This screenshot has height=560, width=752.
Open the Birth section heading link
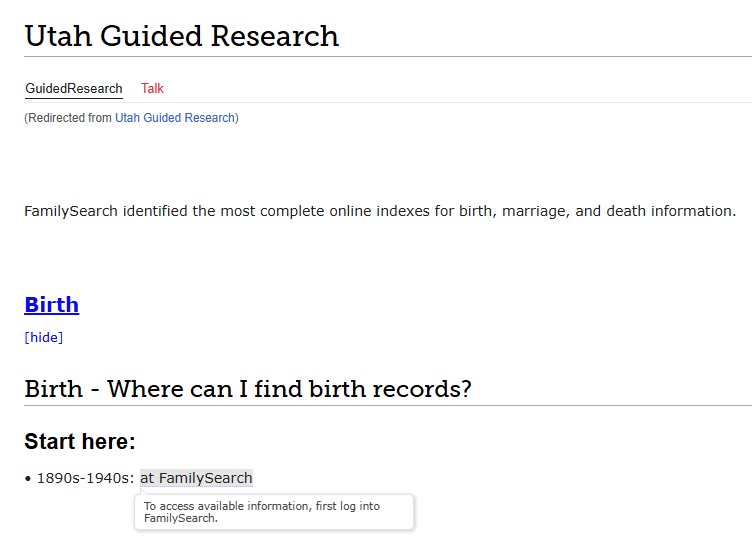pyautogui.click(x=52, y=305)
